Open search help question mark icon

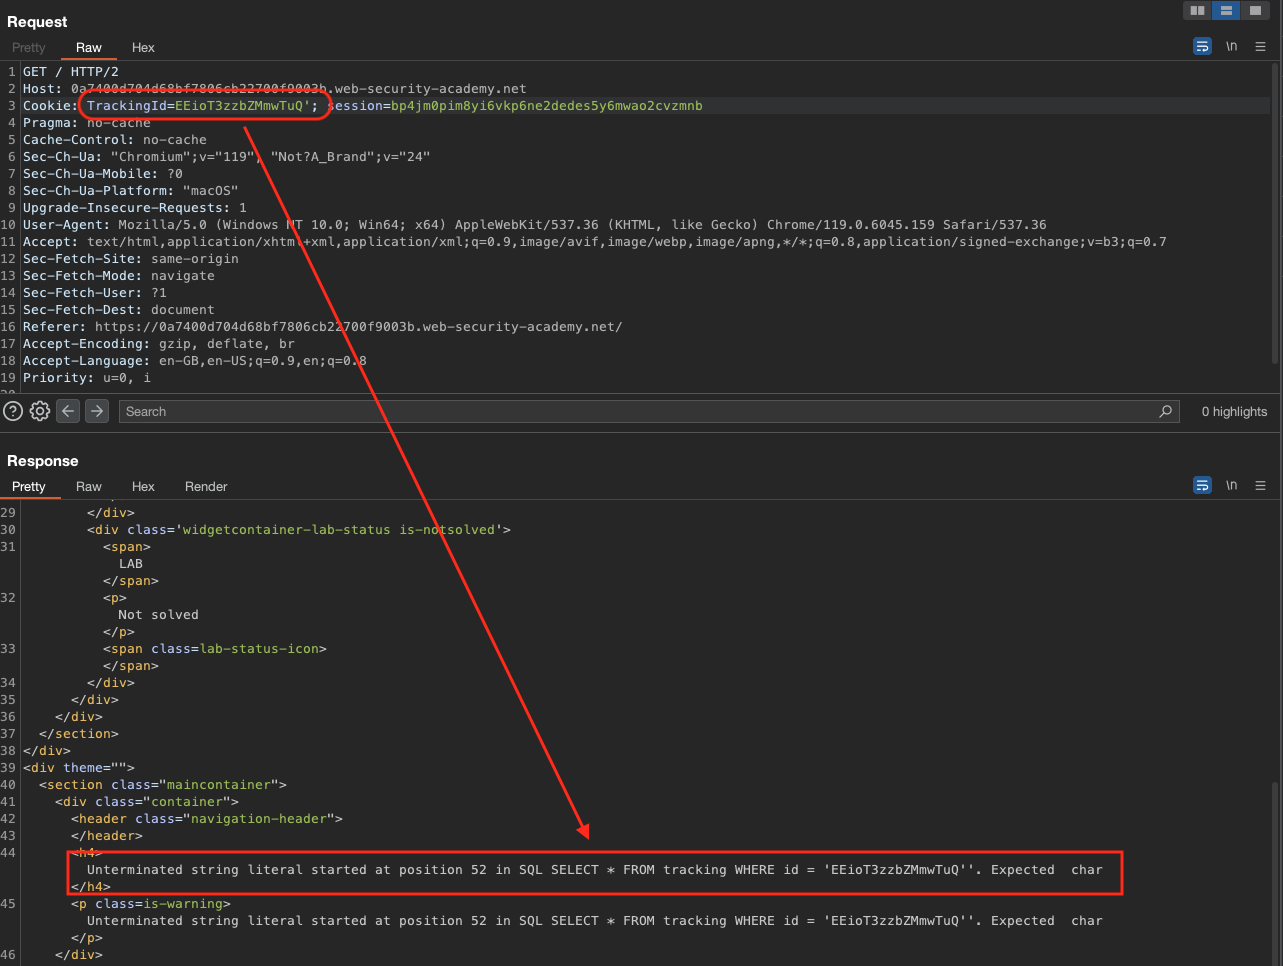[x=13, y=411]
